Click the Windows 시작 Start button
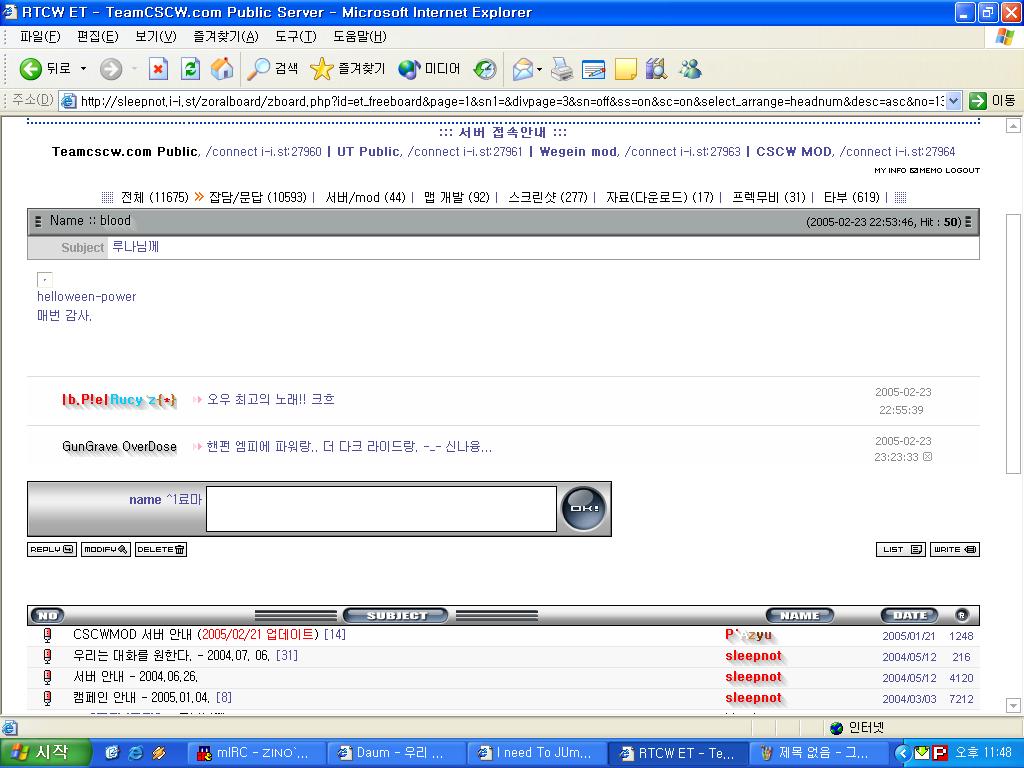The image size is (1024, 768). pos(45,753)
